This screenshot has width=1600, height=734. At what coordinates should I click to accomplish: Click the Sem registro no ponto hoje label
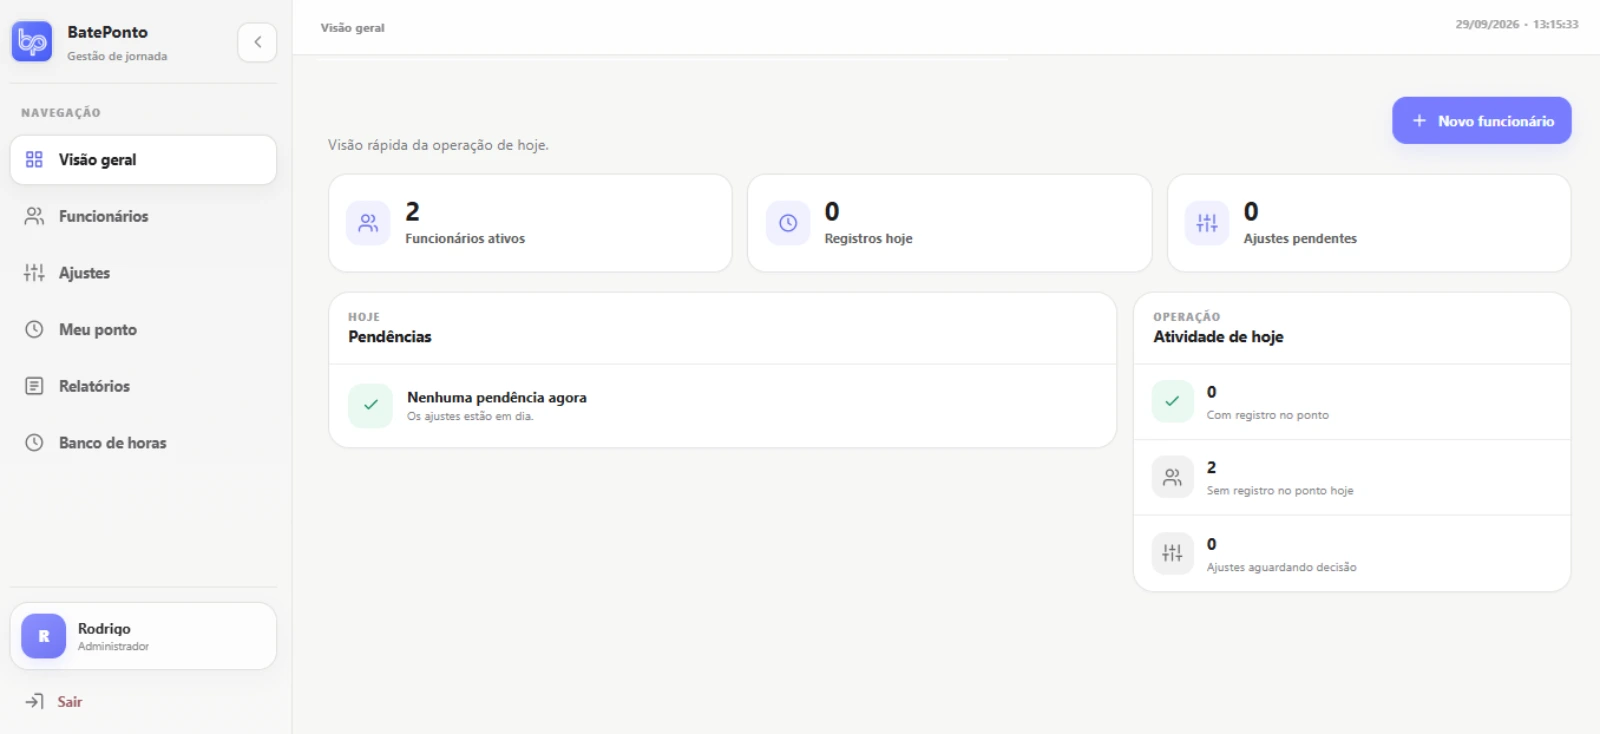pyautogui.click(x=1280, y=491)
